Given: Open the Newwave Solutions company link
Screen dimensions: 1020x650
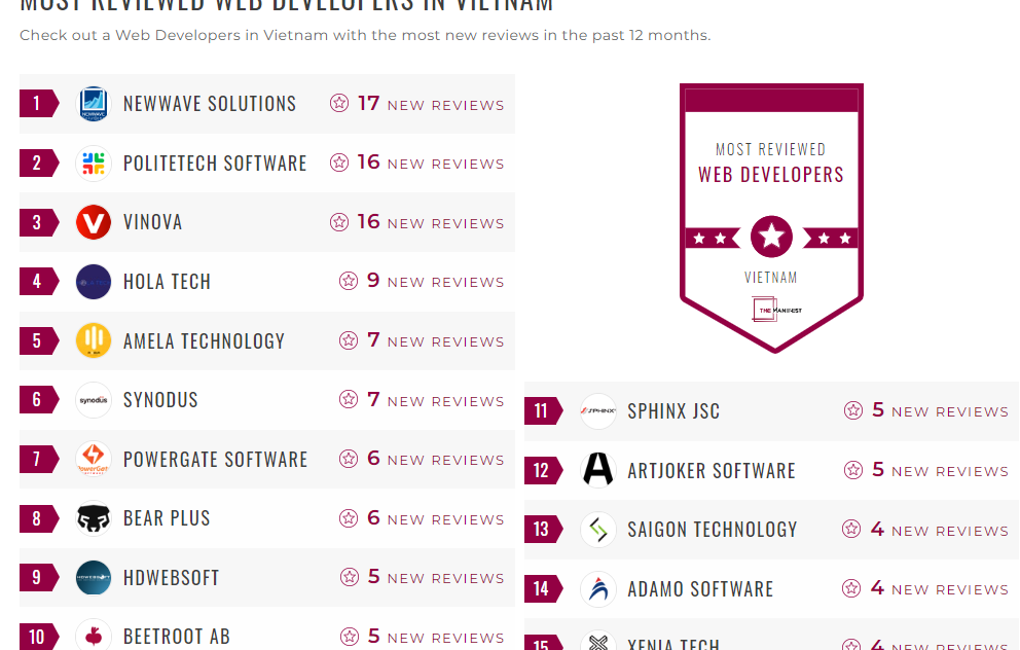Looking at the screenshot, I should 210,104.
